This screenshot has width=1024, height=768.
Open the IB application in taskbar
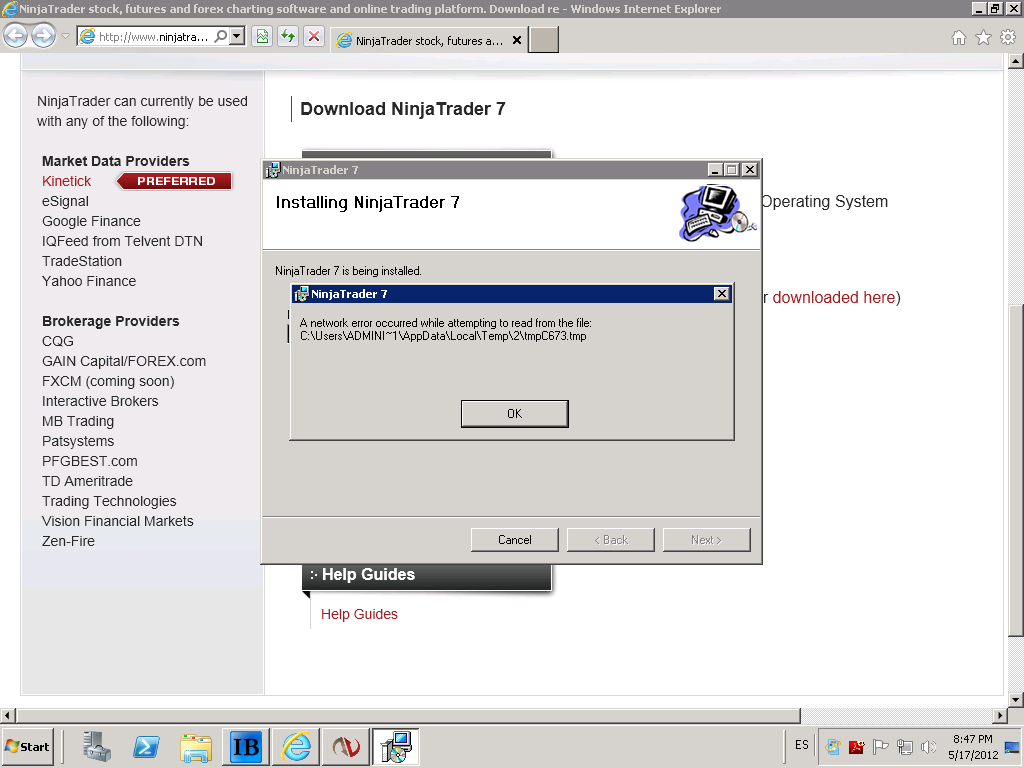(x=246, y=746)
